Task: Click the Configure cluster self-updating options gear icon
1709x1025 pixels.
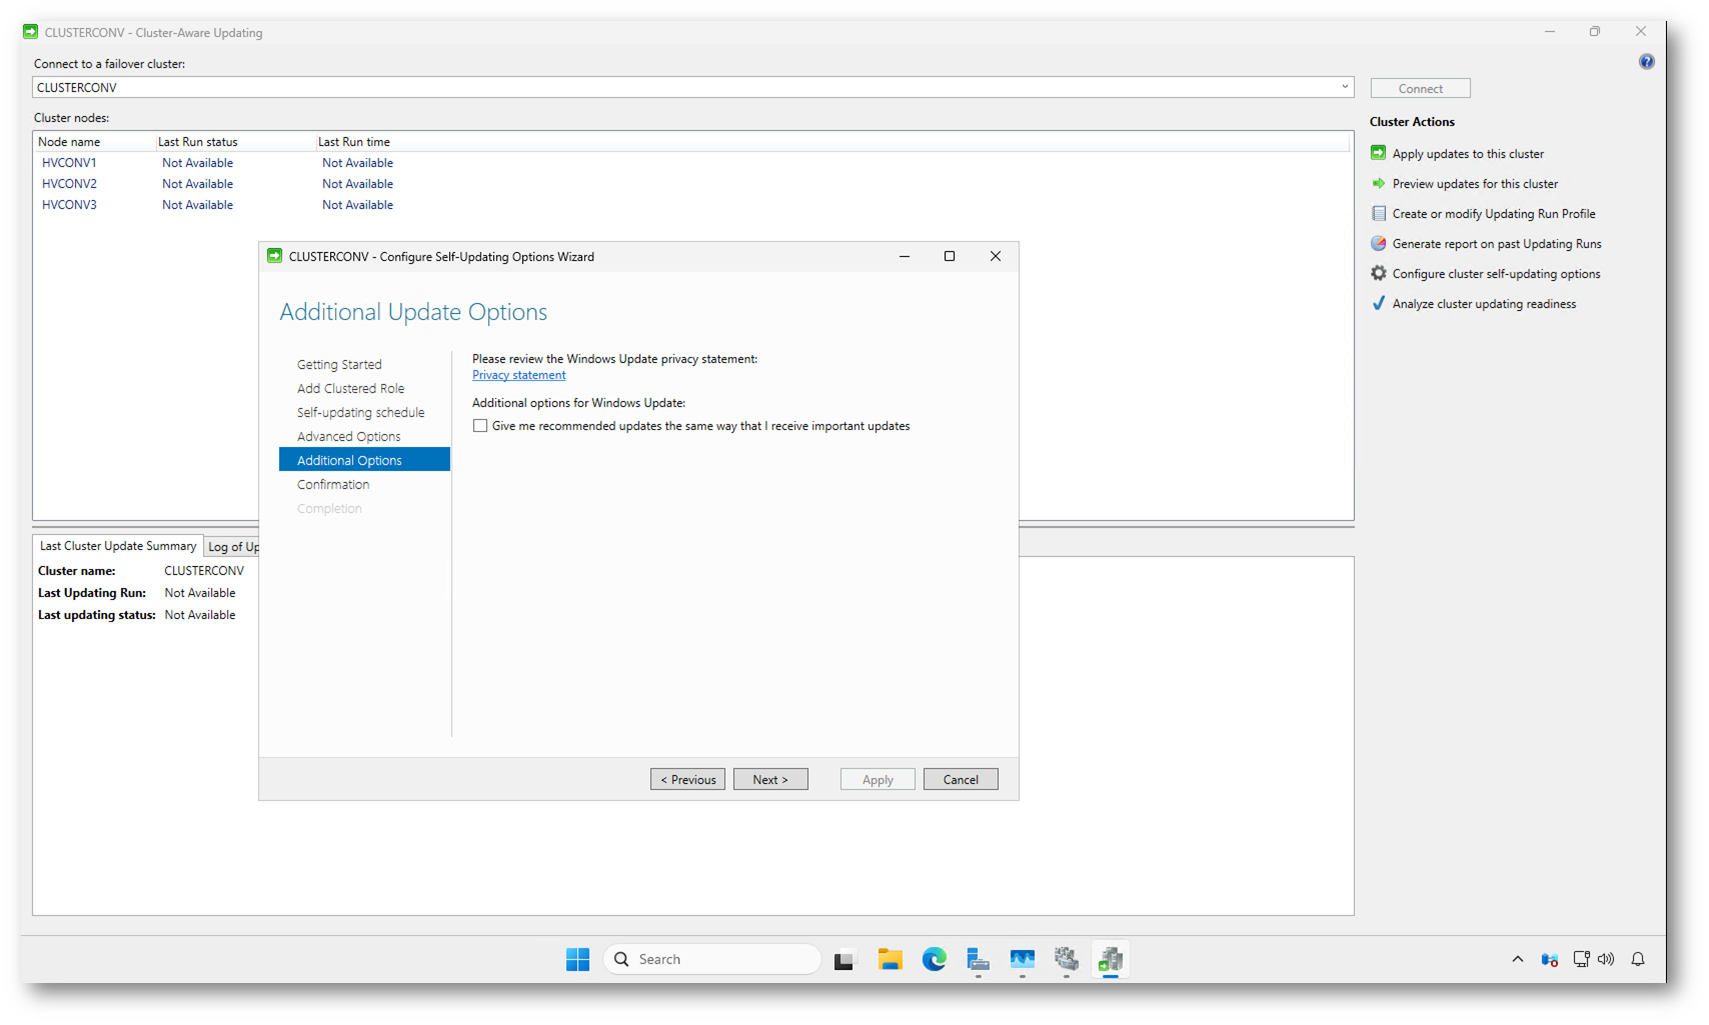Action: point(1378,273)
